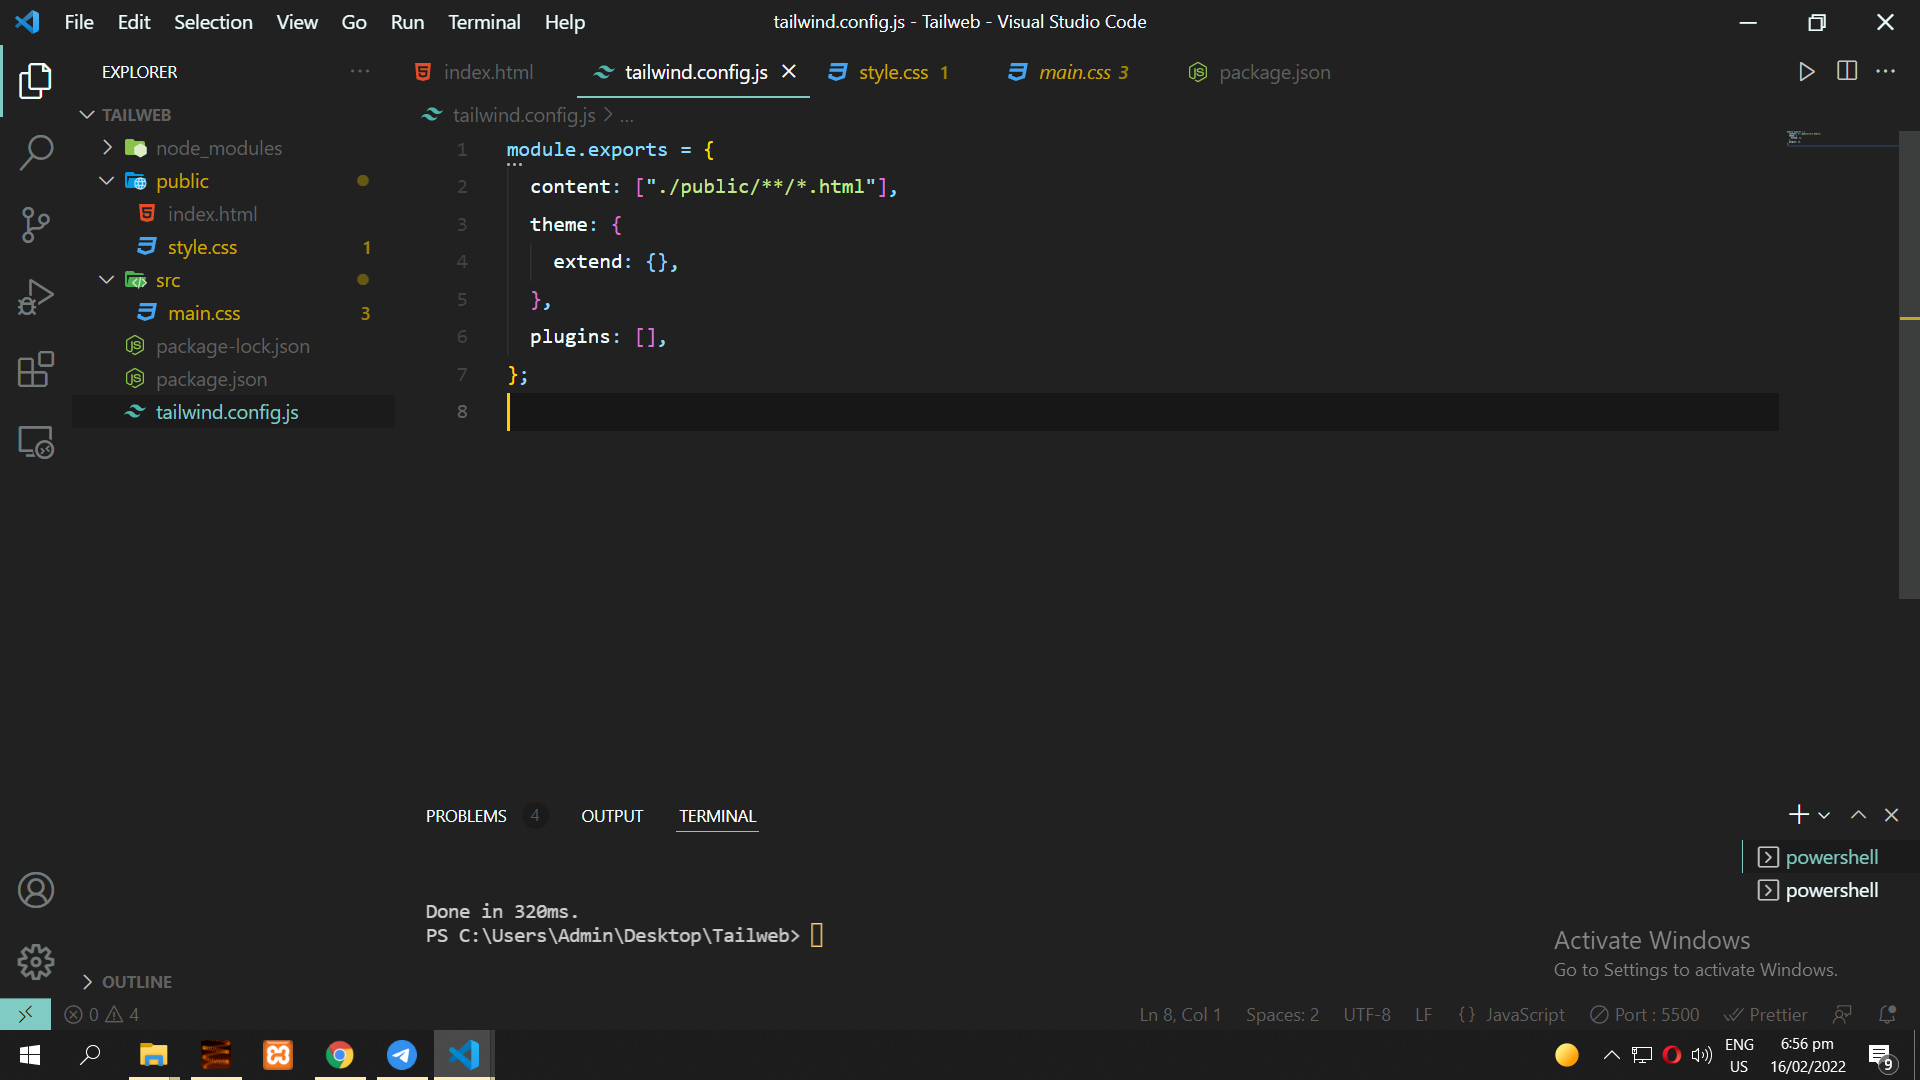Image resolution: width=1920 pixels, height=1080 pixels.
Task: Switch to the PROBLEMS tab
Action: 466,815
